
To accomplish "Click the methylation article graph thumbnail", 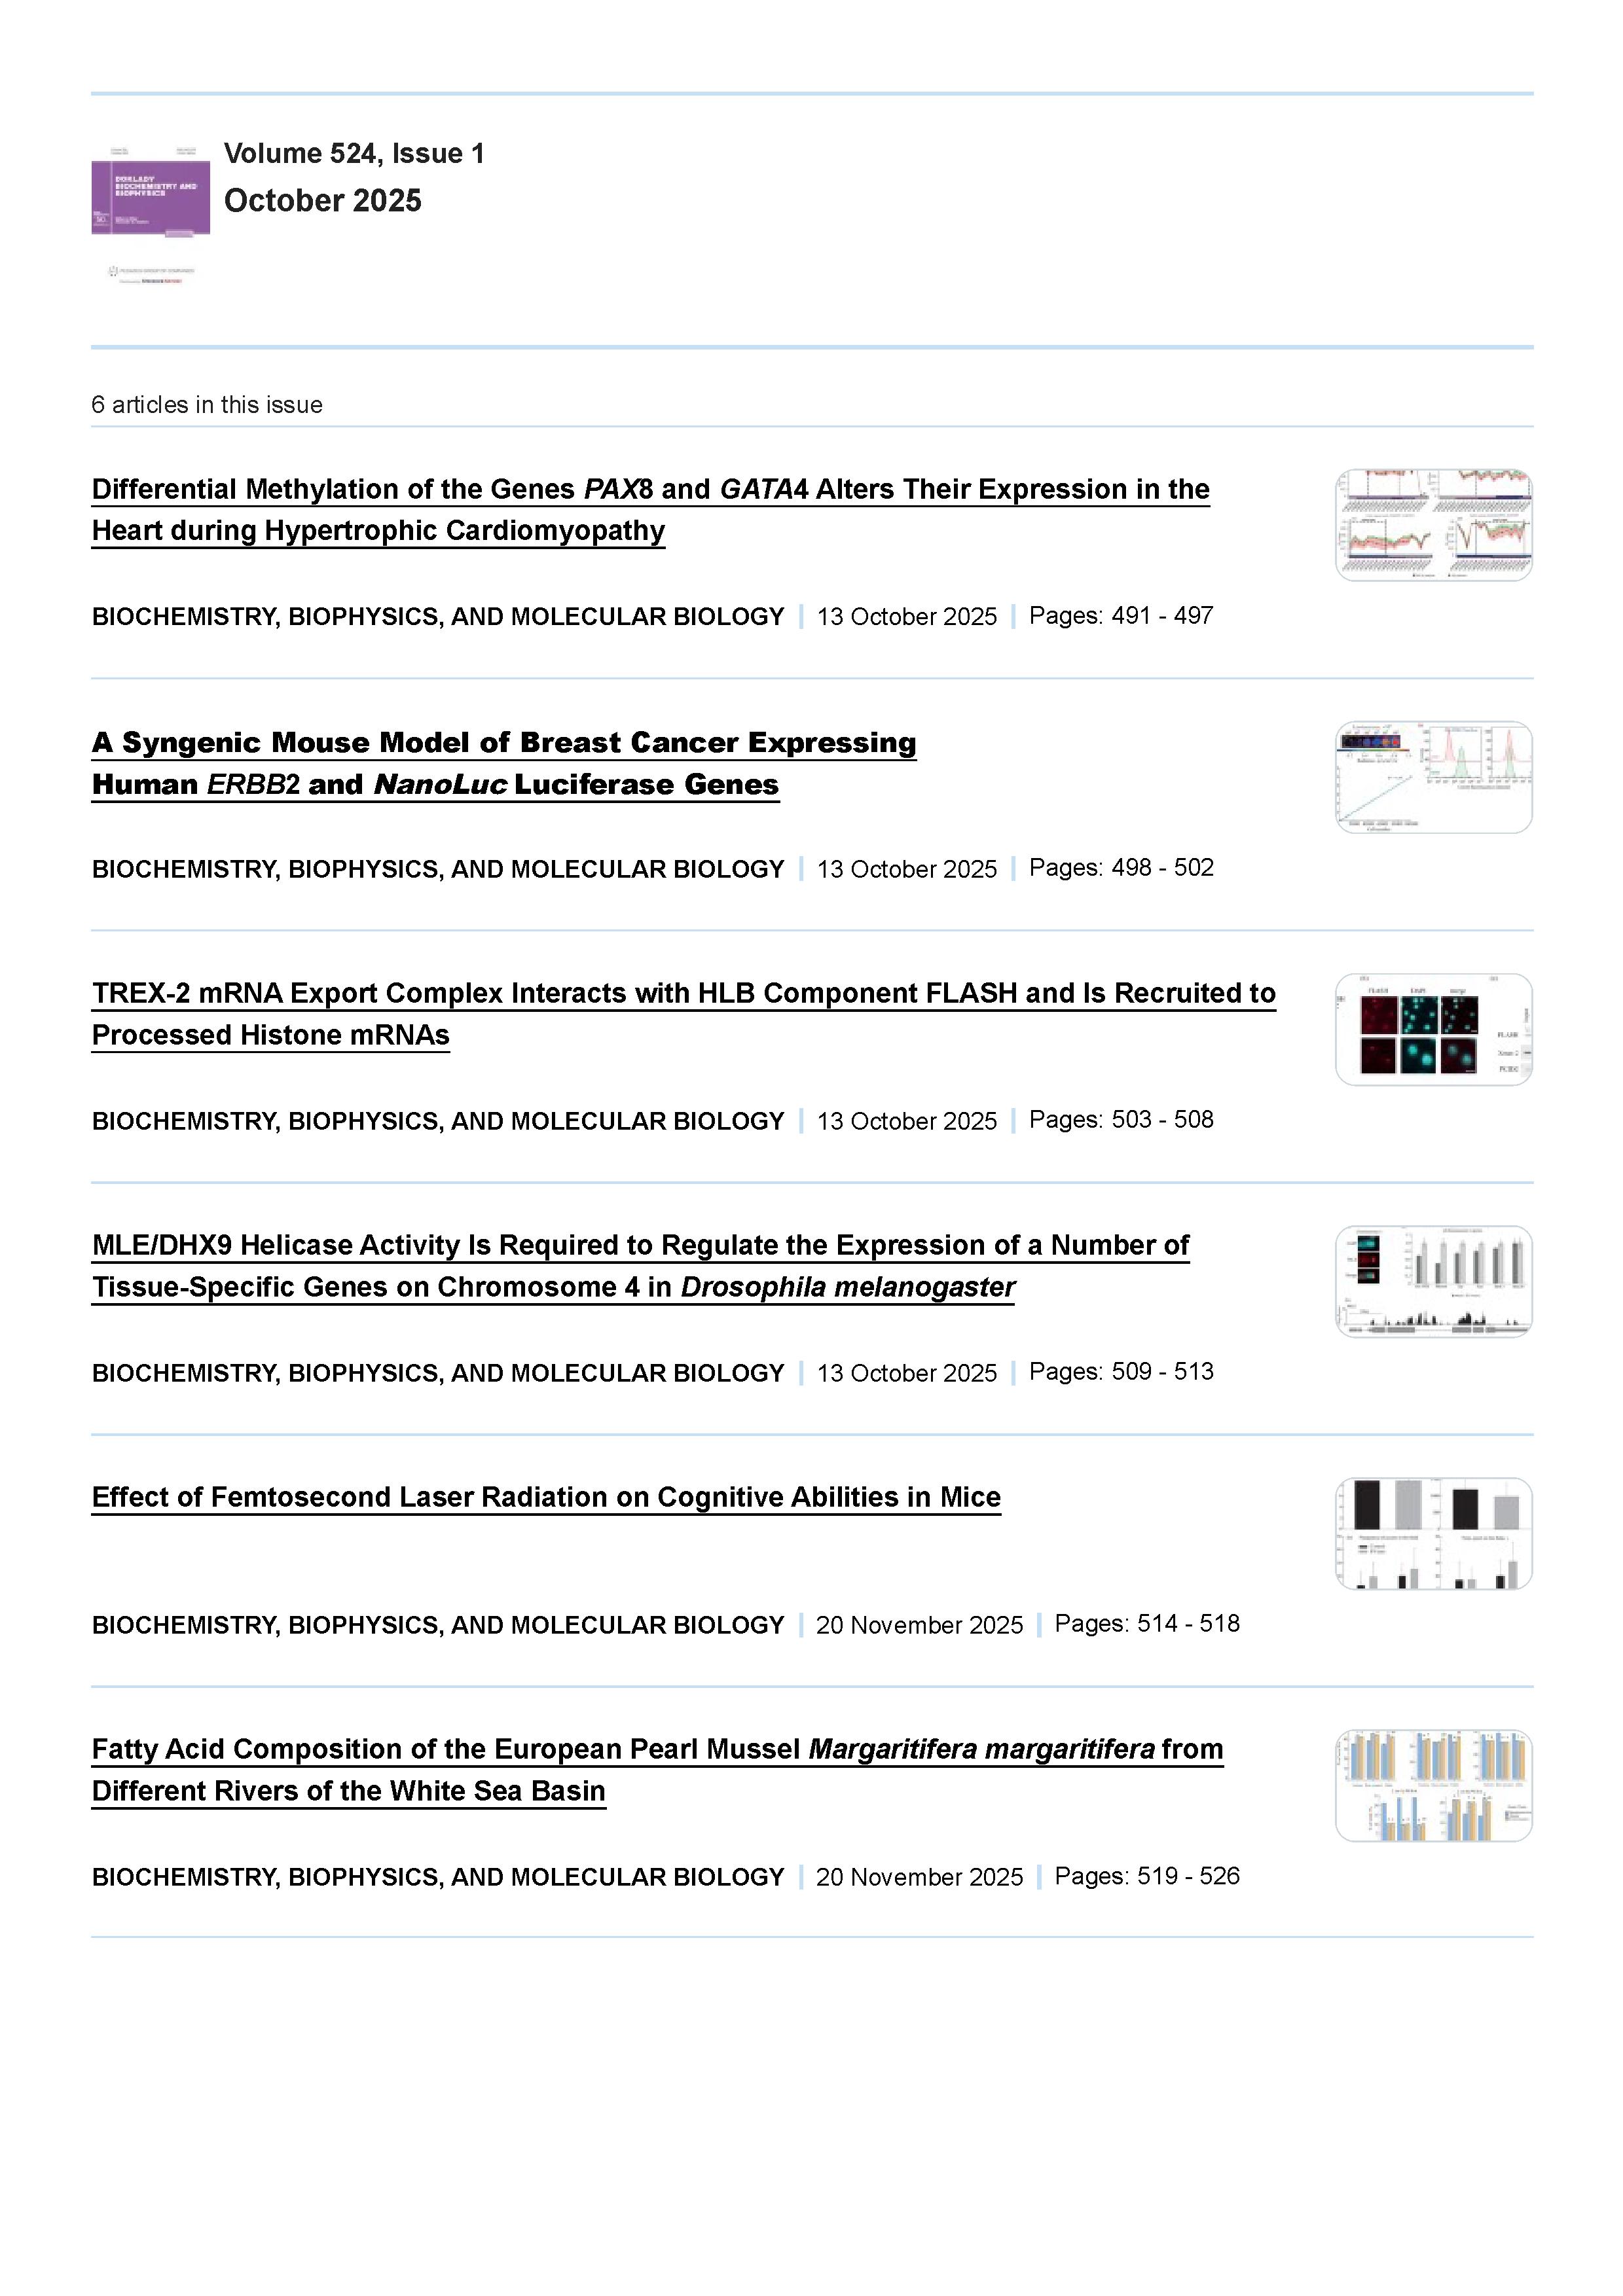I will 1433,525.
